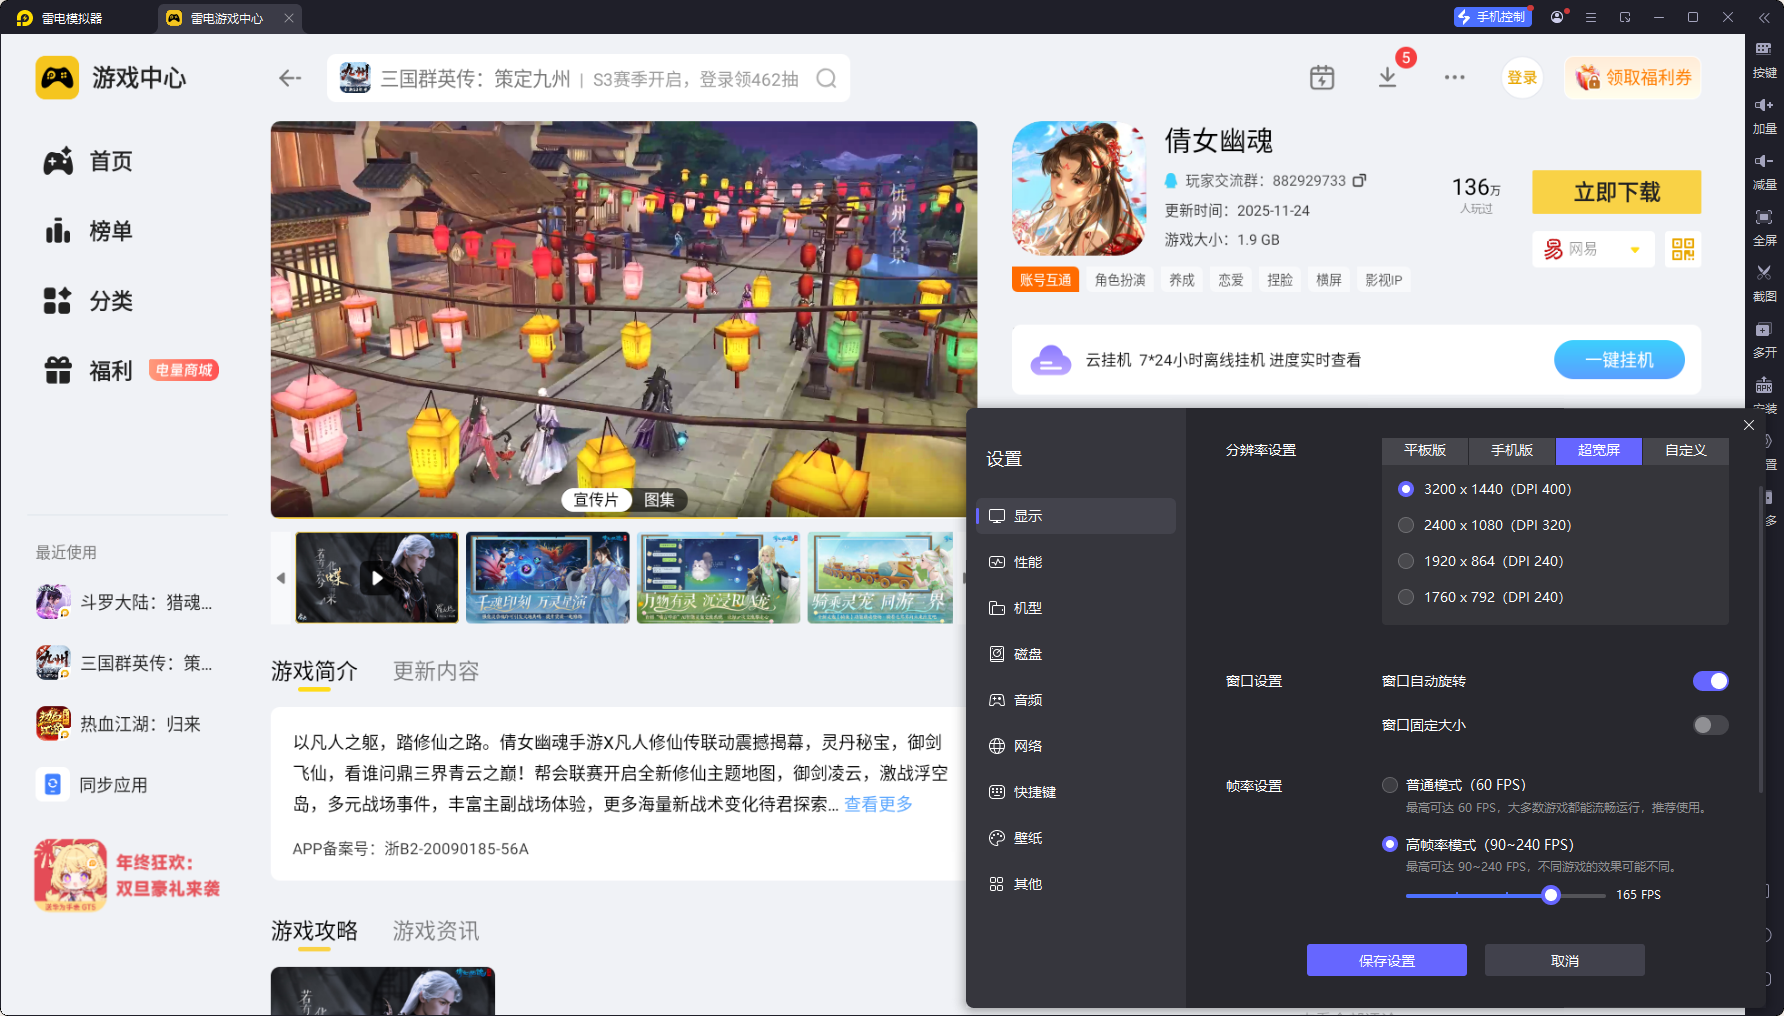Open the 查看更多 link in game intro

tap(878, 804)
